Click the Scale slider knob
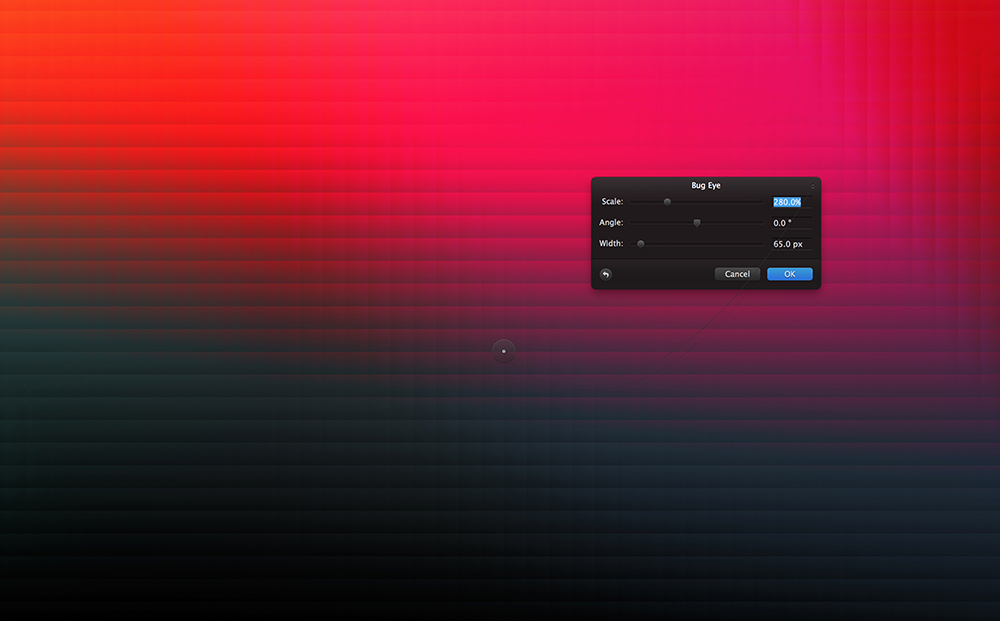This screenshot has height=621, width=1000. (667, 202)
